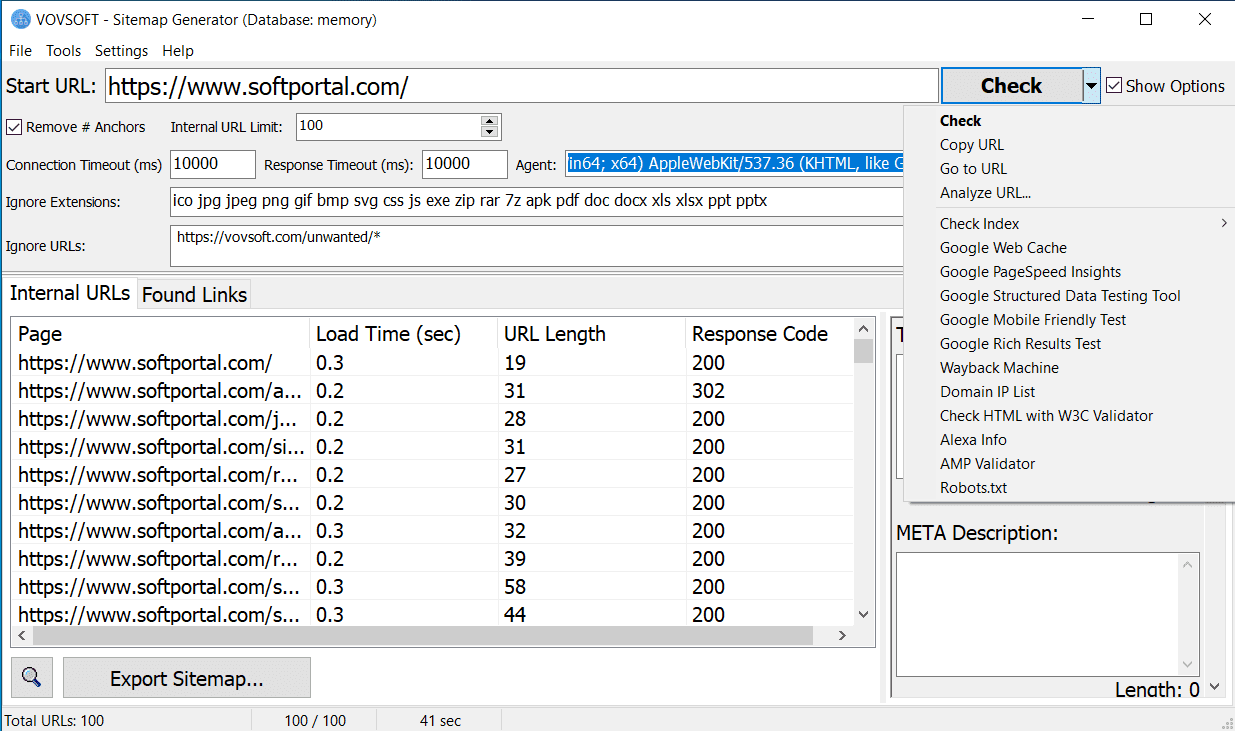
Task: Open the Settings menu
Action: point(121,51)
